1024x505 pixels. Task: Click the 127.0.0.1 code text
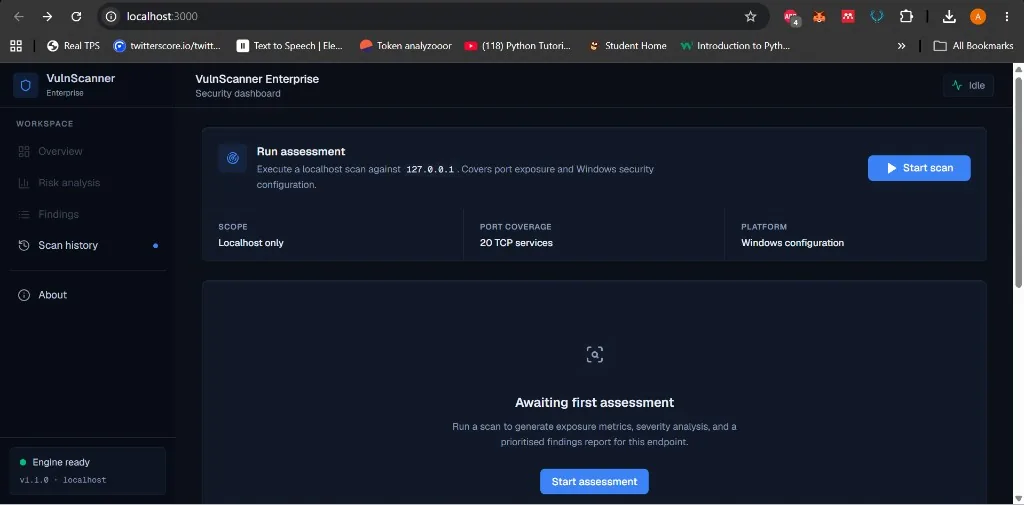[x=430, y=169]
